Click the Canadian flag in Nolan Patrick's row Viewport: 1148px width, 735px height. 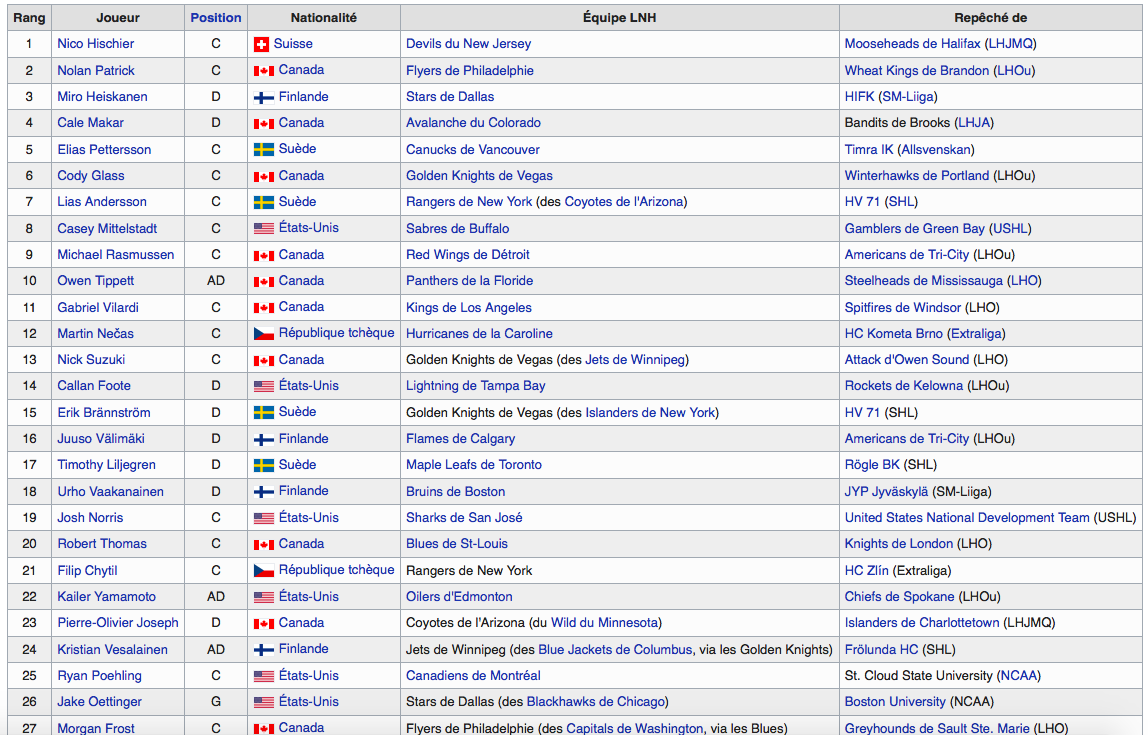click(x=264, y=71)
